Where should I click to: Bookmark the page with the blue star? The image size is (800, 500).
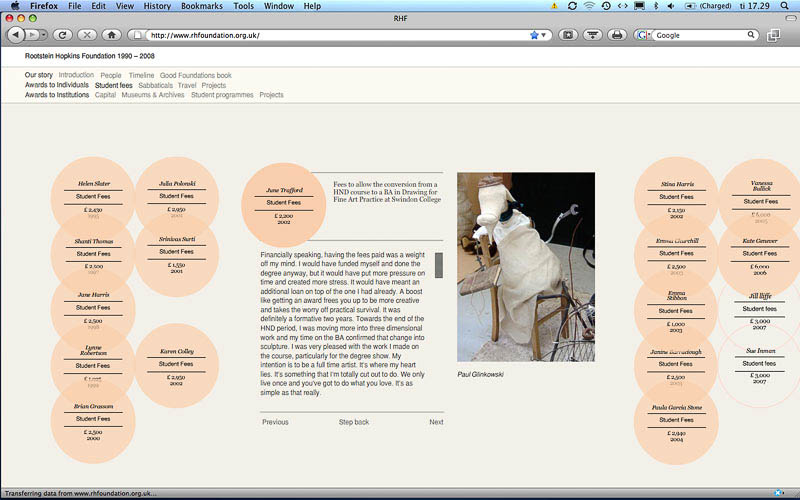tap(534, 35)
